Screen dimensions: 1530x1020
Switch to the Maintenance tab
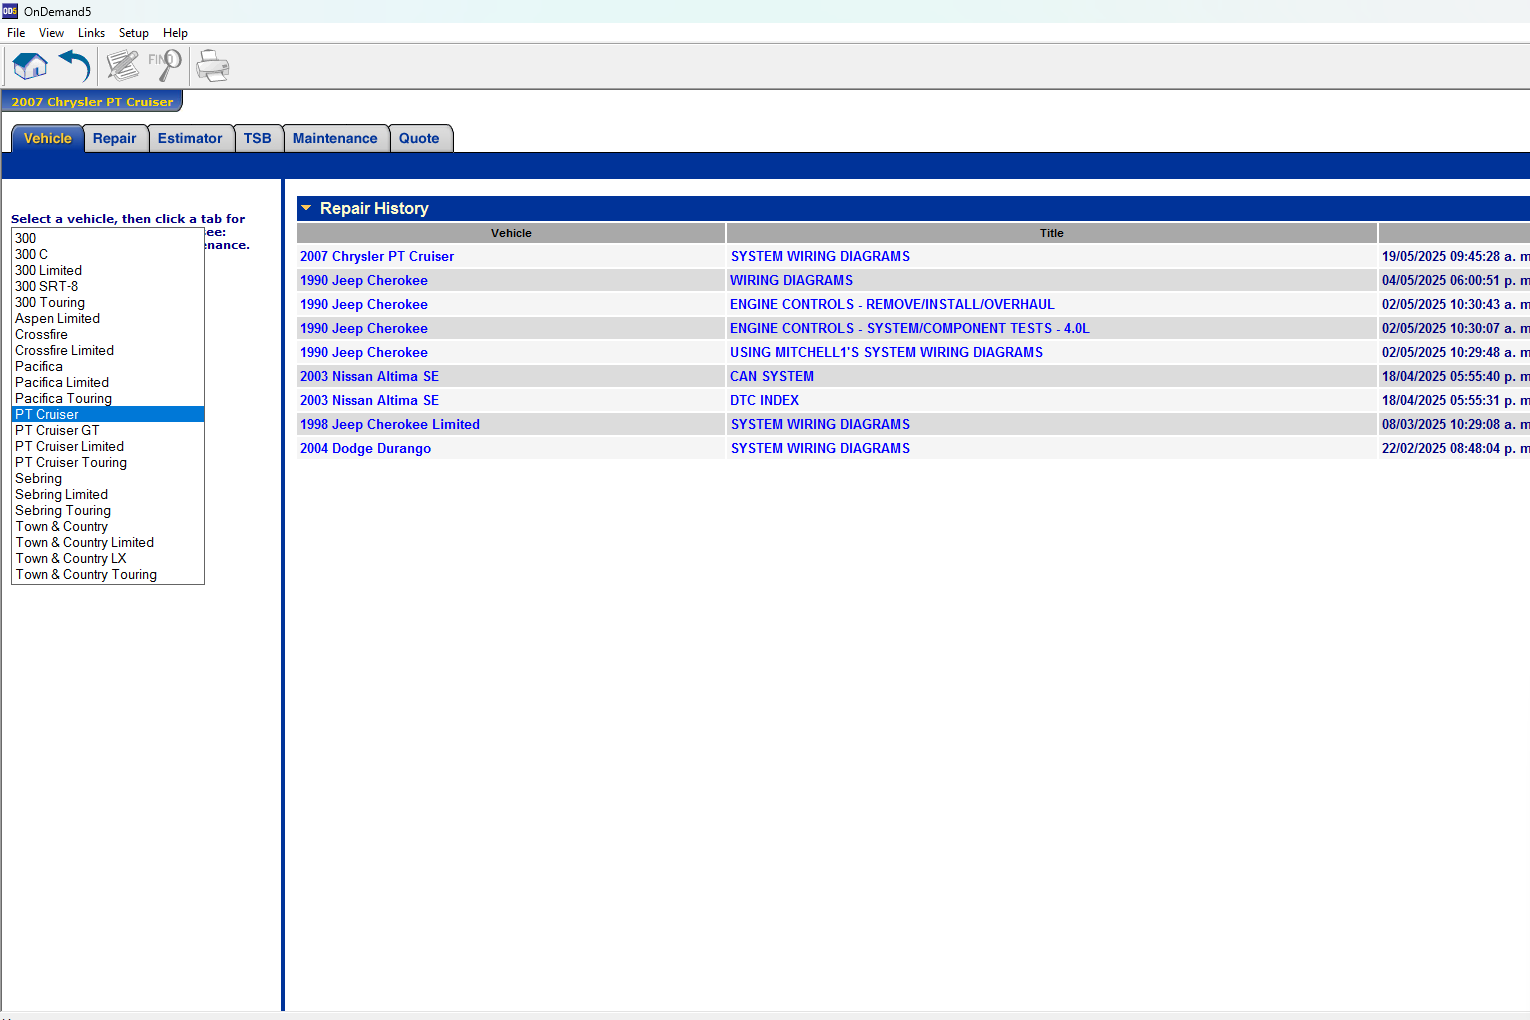click(335, 139)
